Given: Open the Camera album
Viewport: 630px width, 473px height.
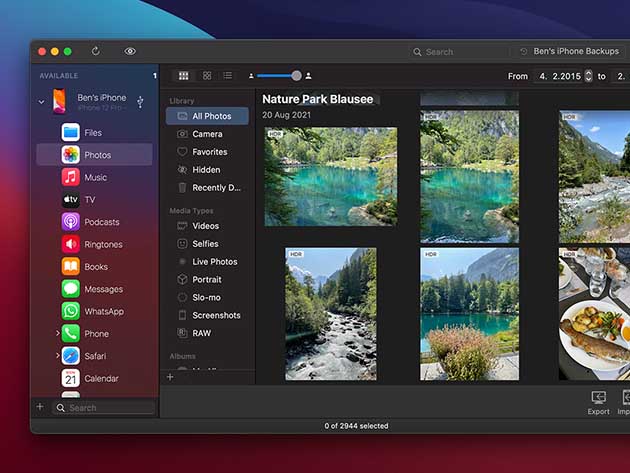Looking at the screenshot, I should (207, 134).
